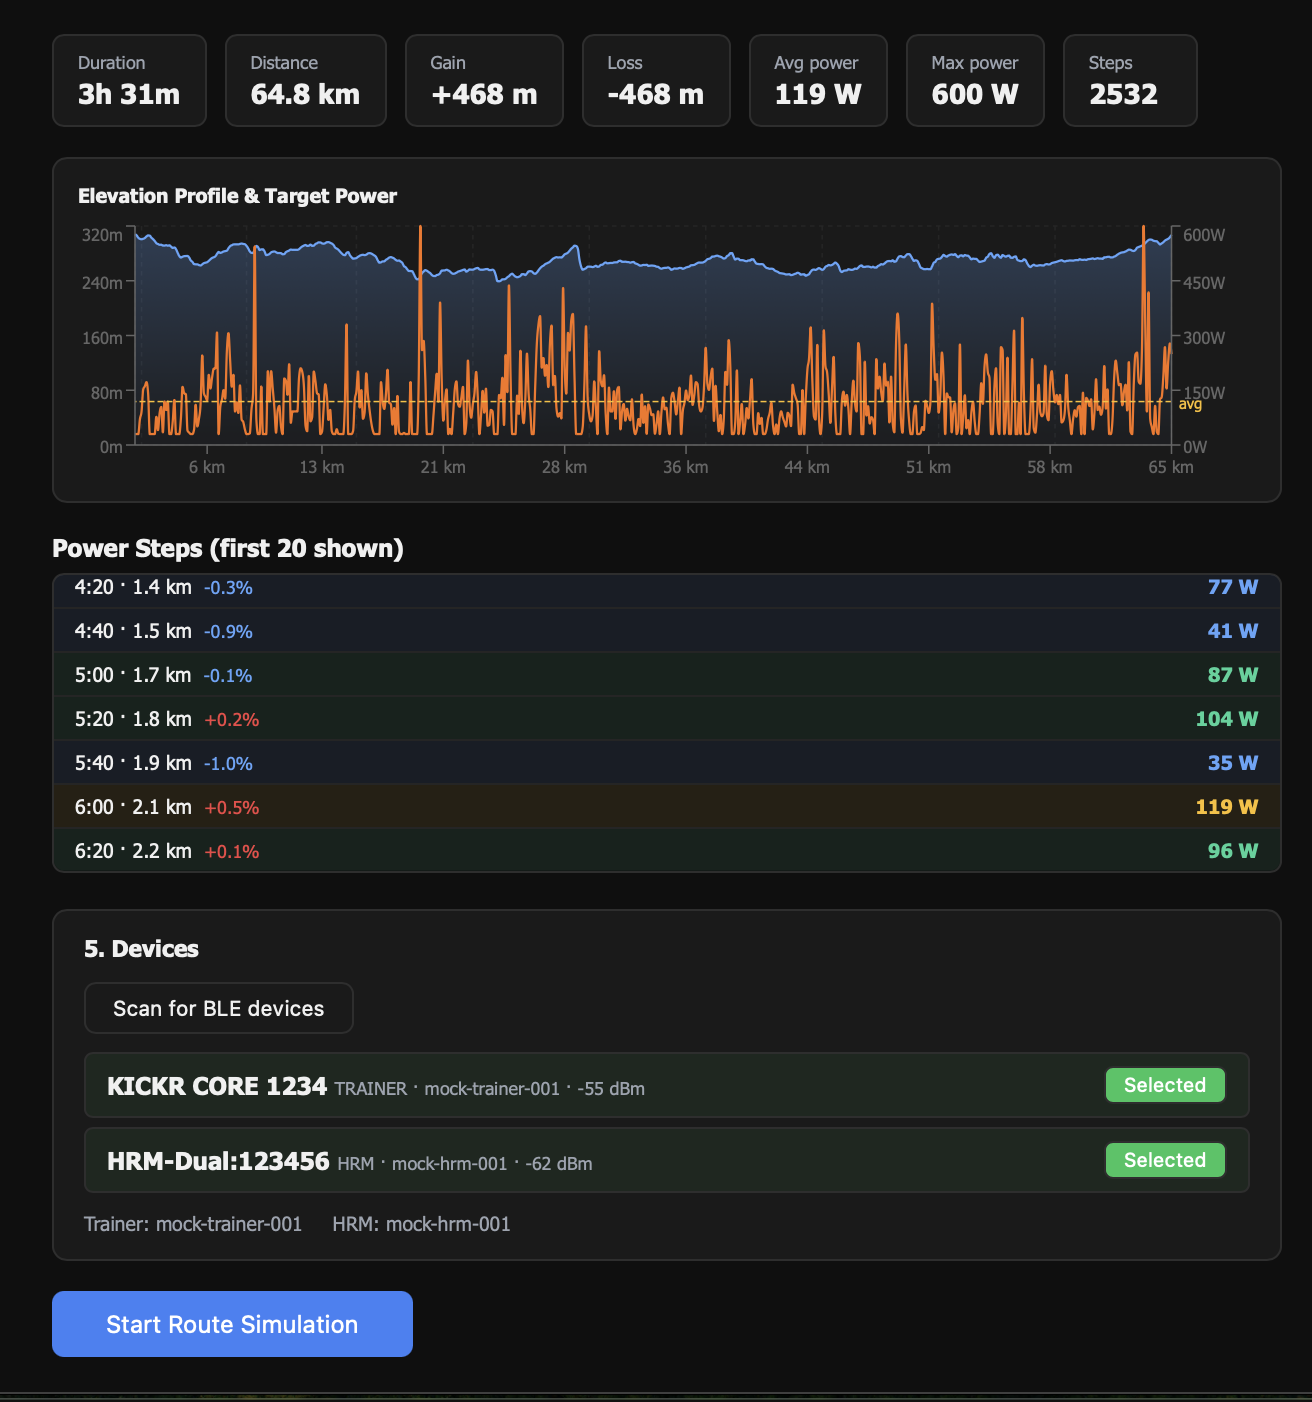Click the 6:00 power step with 119 W
The width and height of the screenshot is (1312, 1402).
click(x=666, y=807)
